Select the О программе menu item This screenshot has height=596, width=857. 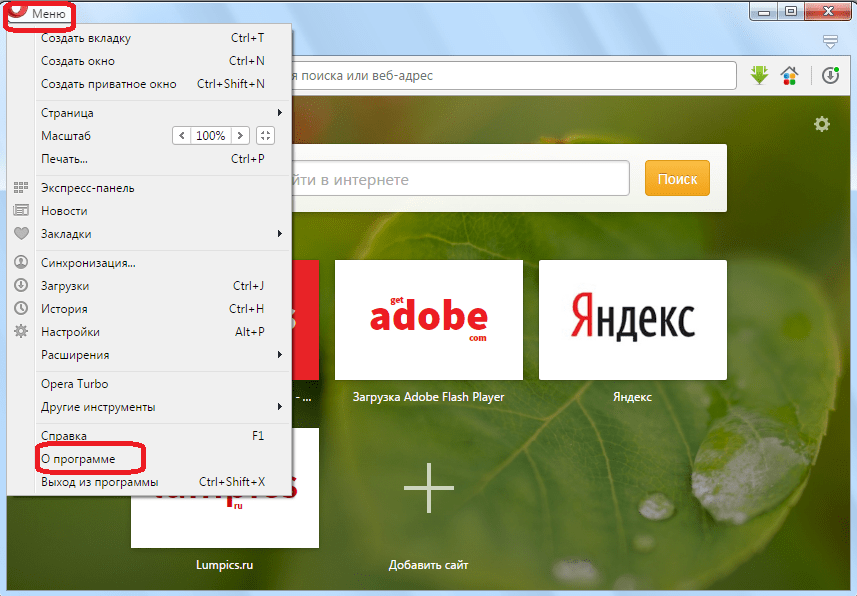point(78,459)
